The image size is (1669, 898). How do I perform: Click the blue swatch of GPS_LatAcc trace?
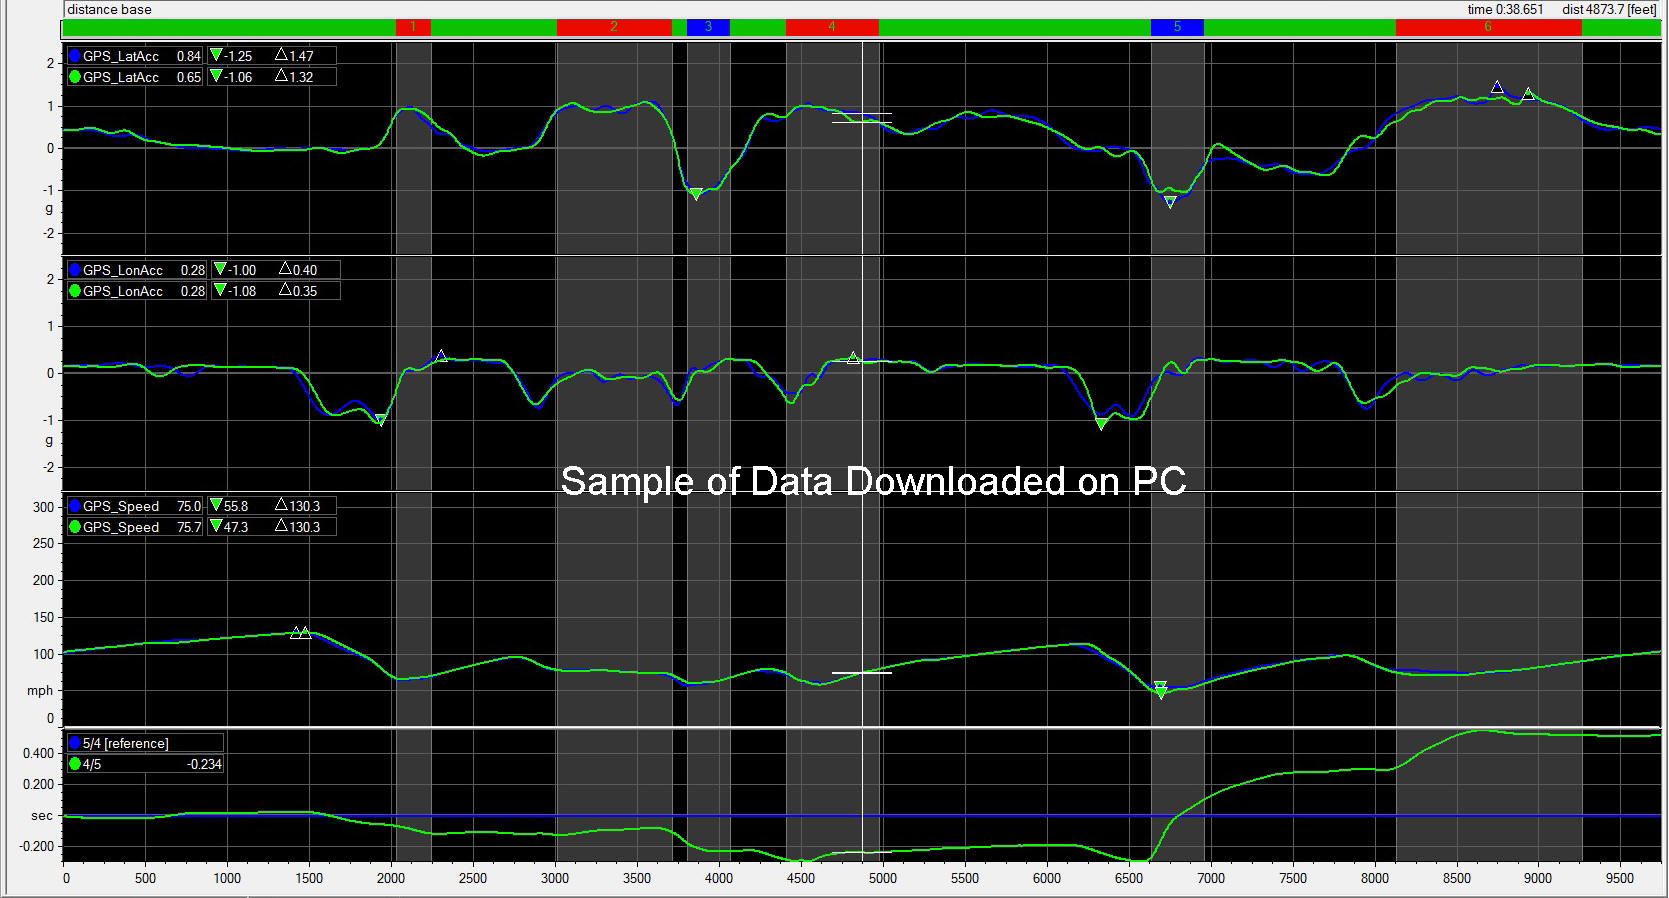75,56
